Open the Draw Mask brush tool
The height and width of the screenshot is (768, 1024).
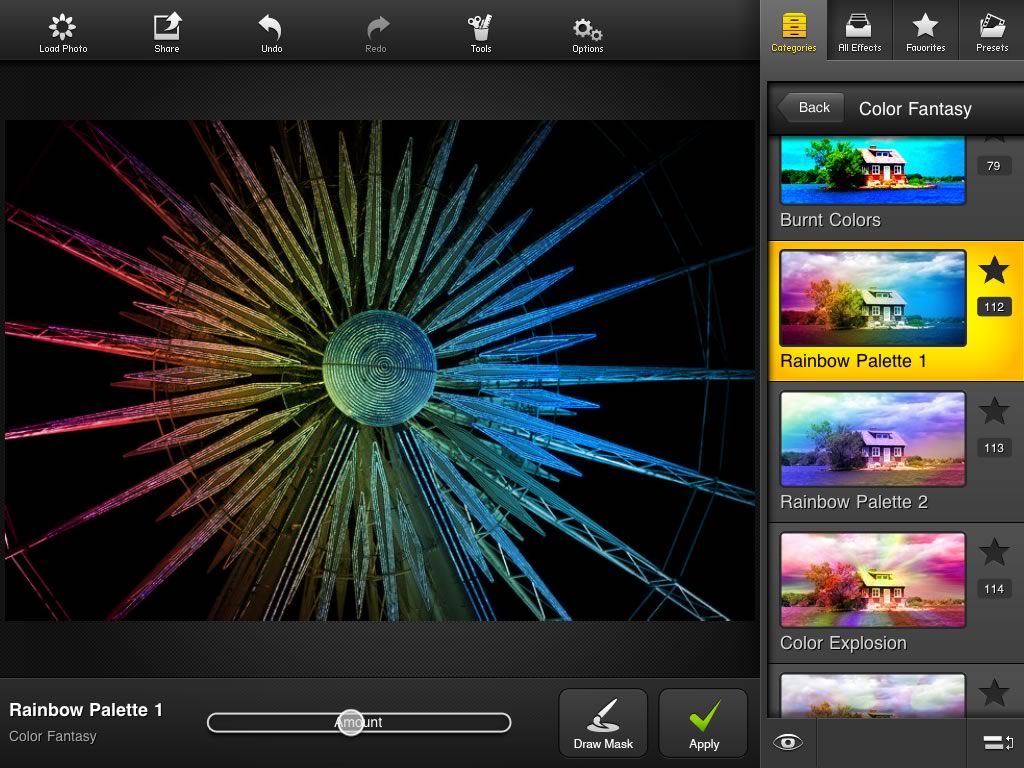(x=603, y=724)
